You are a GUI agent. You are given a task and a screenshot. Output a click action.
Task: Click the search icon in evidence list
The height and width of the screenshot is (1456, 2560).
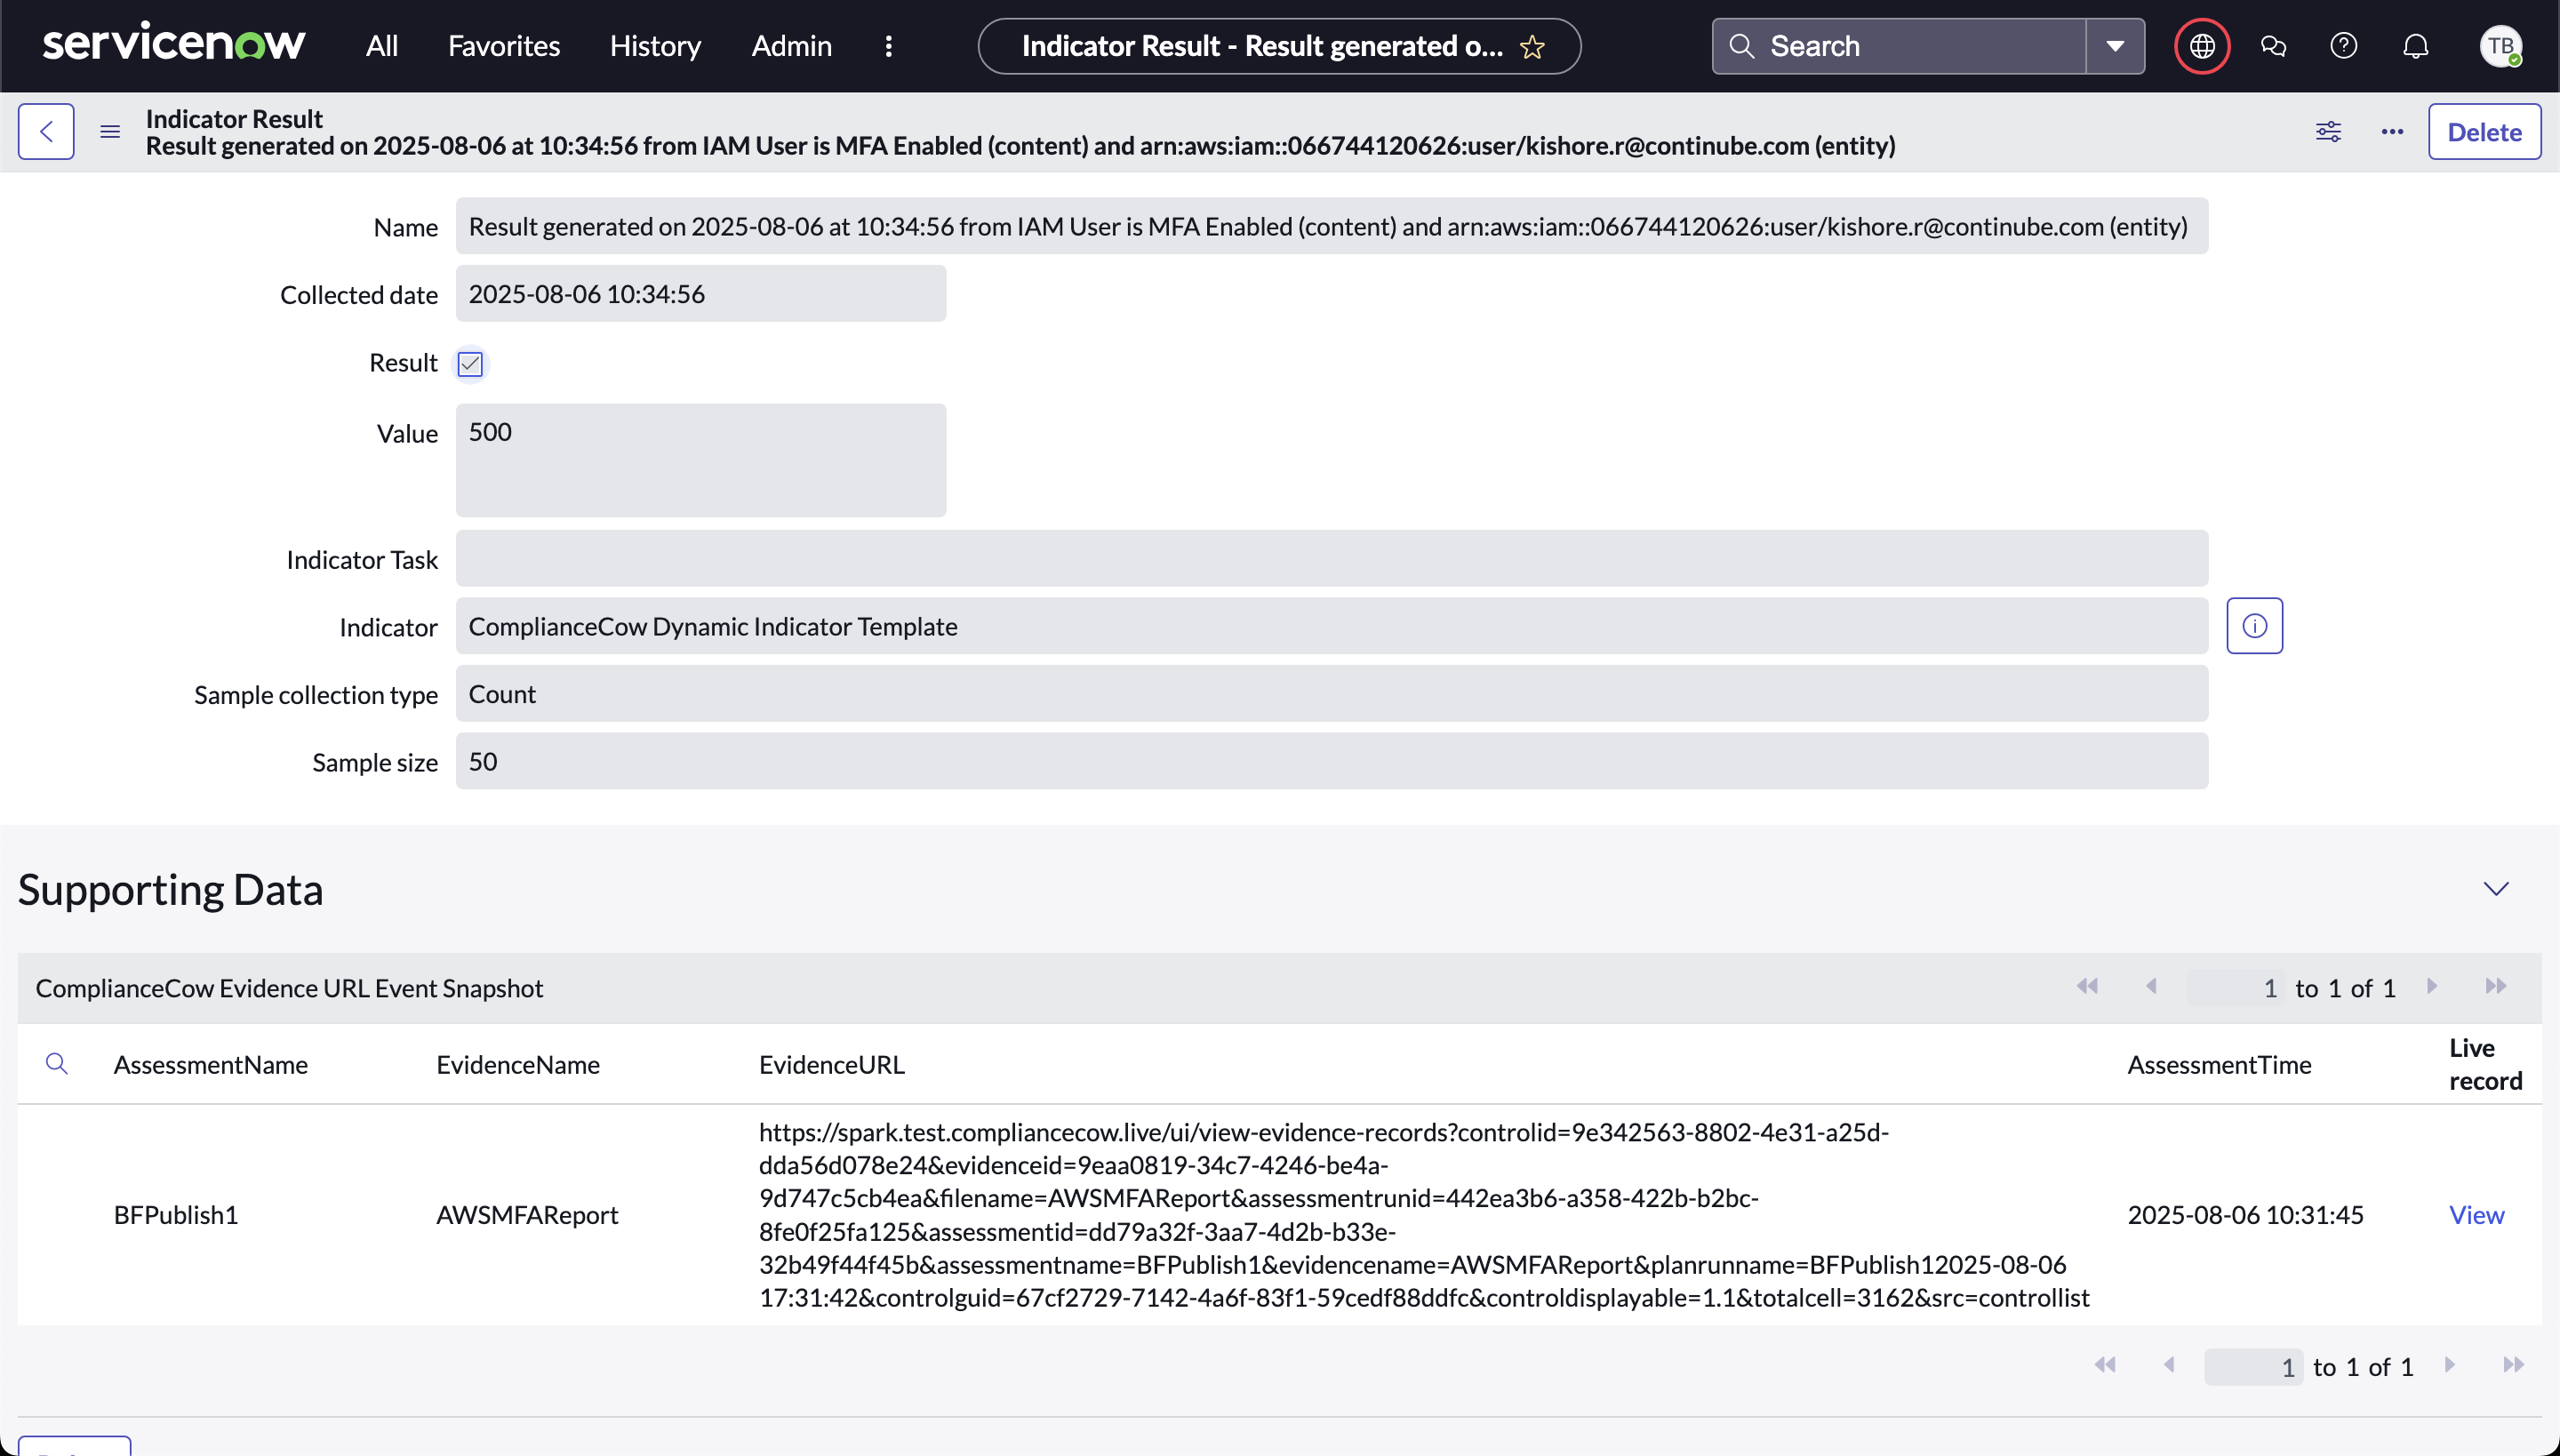(57, 1064)
